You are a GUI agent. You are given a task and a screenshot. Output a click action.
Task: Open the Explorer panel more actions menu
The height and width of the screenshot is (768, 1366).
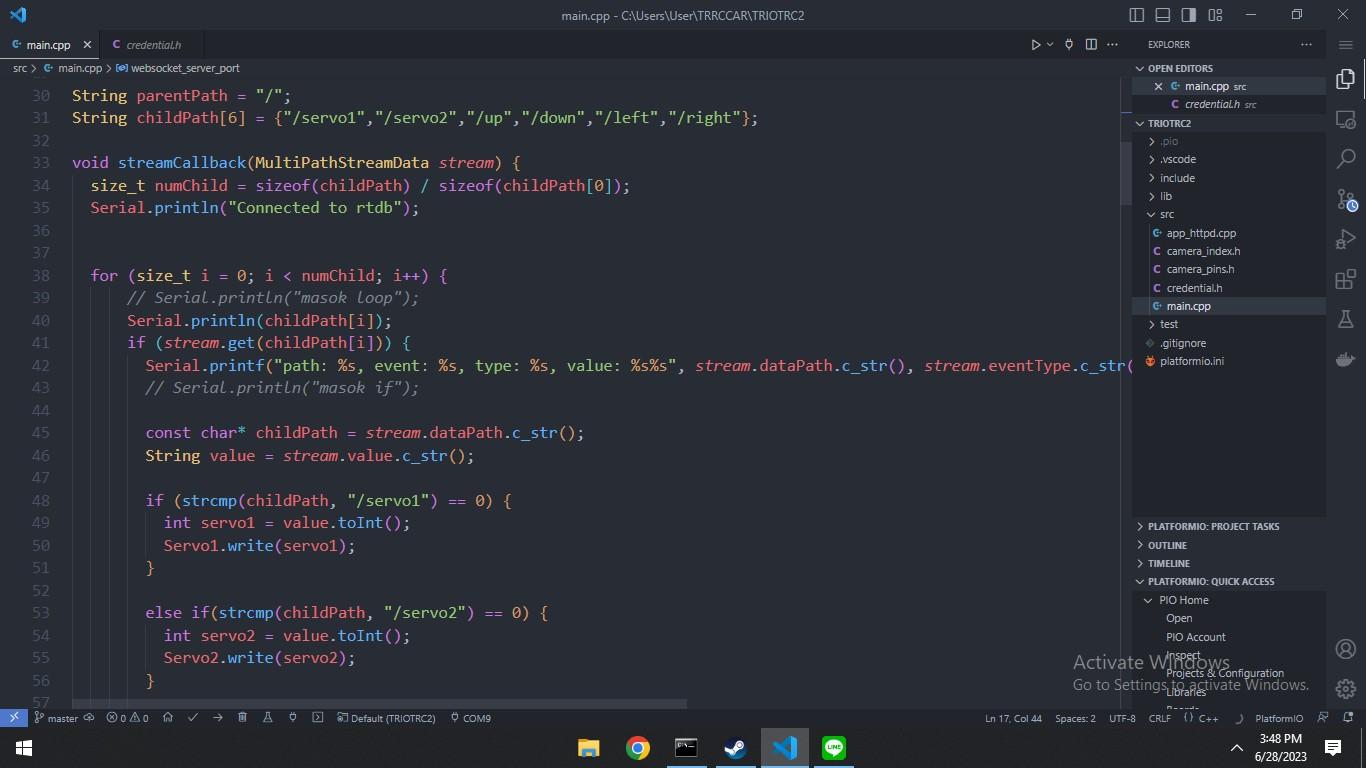(x=1306, y=45)
